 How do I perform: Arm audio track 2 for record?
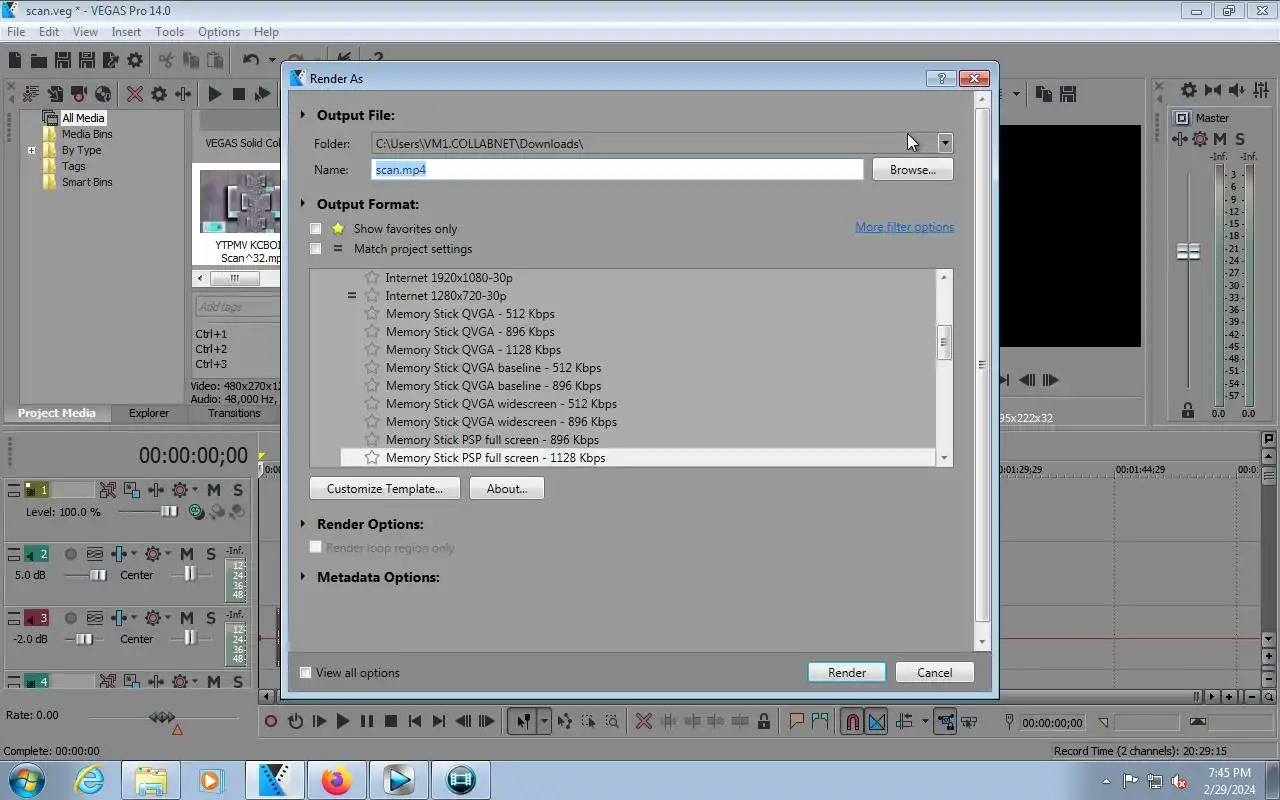coord(71,554)
